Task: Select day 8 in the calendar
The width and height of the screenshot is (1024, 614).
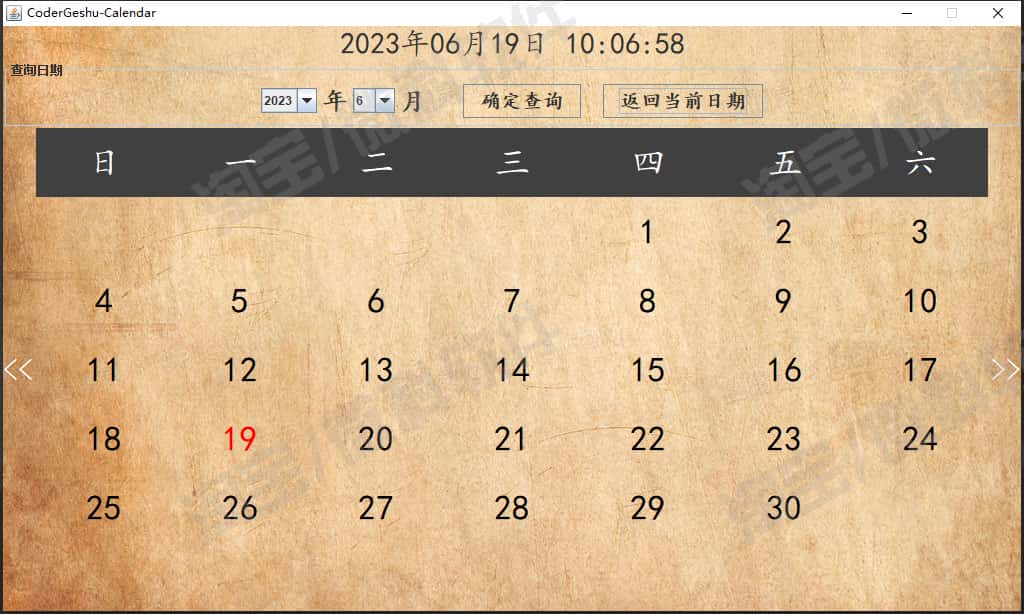Action: click(x=647, y=301)
